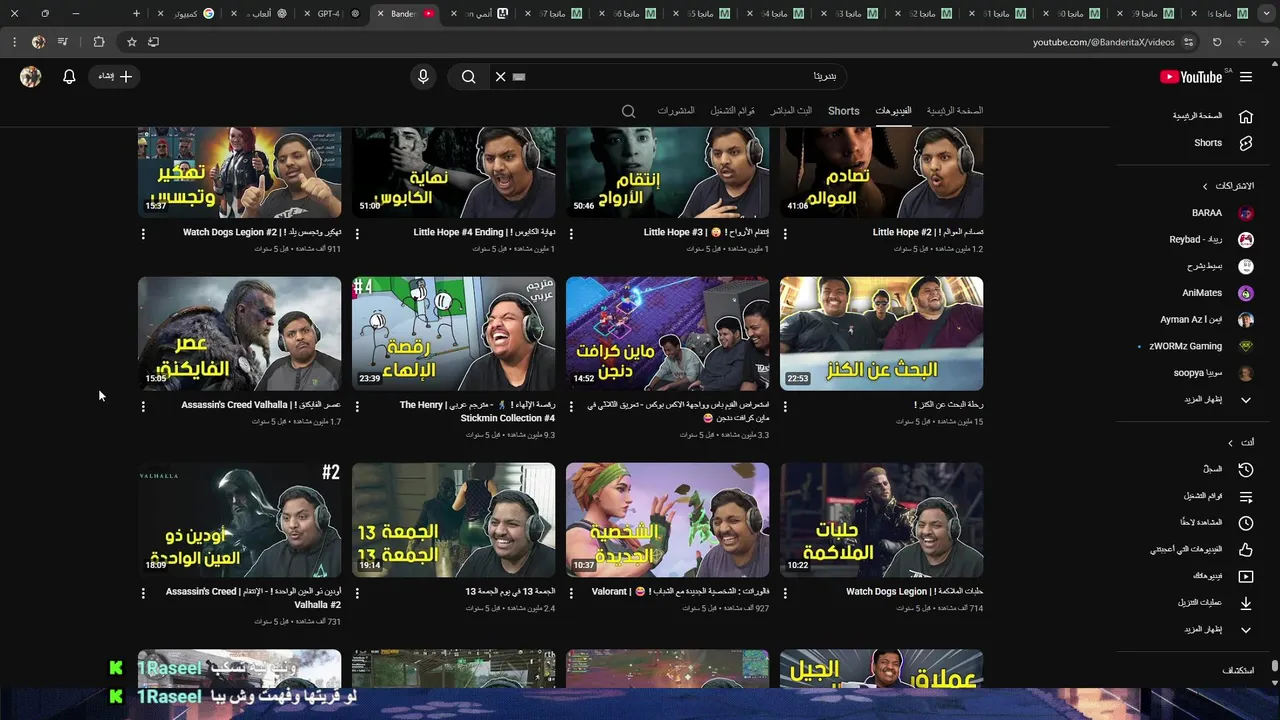Open the notifications bell
This screenshot has width=1280, height=720.
pyautogui.click(x=69, y=77)
